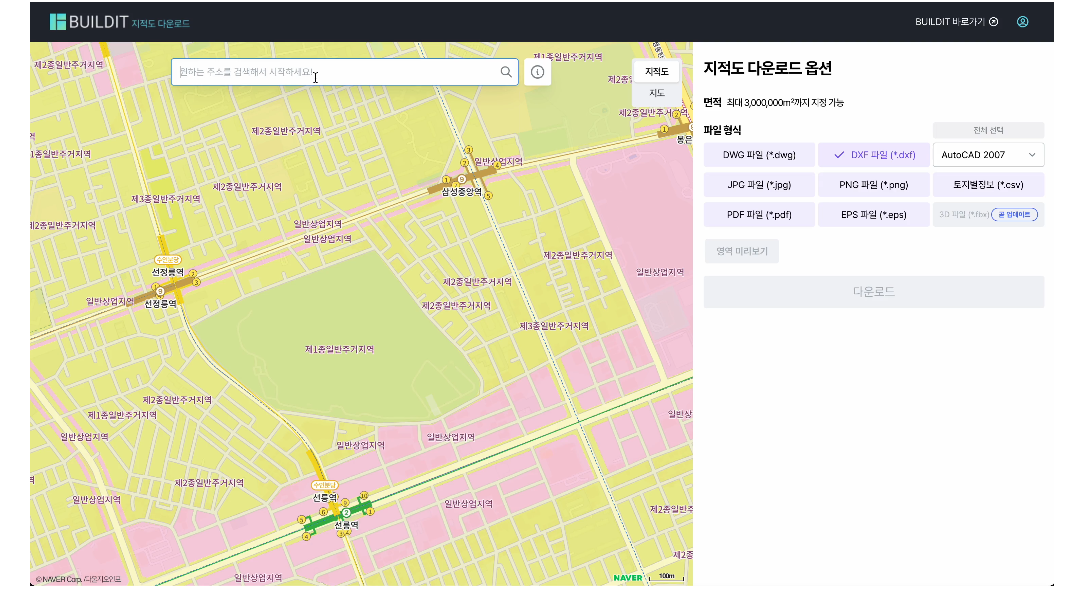Open the info icon beside the search bar
The image size is (1080, 600).
click(537, 72)
